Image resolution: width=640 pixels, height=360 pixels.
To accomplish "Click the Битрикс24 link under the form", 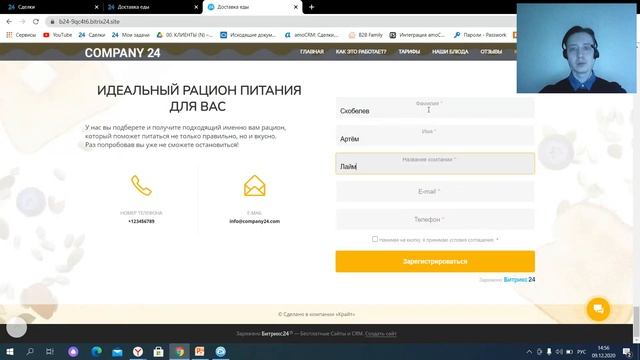I will [519, 280].
